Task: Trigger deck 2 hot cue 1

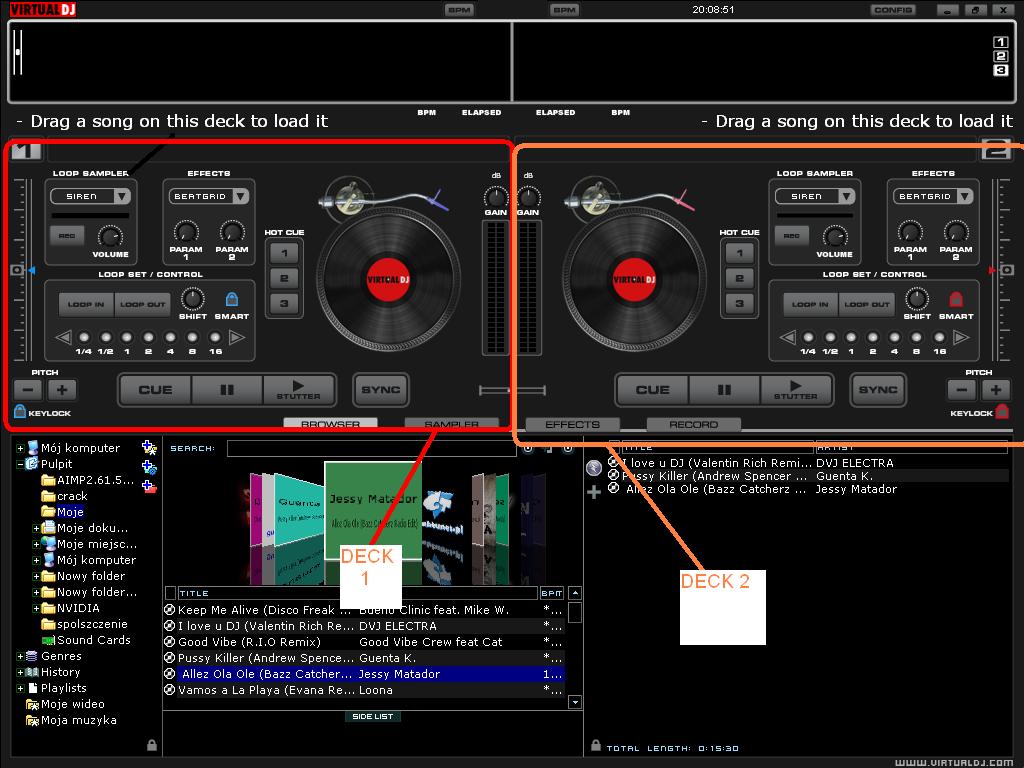Action: pos(739,253)
